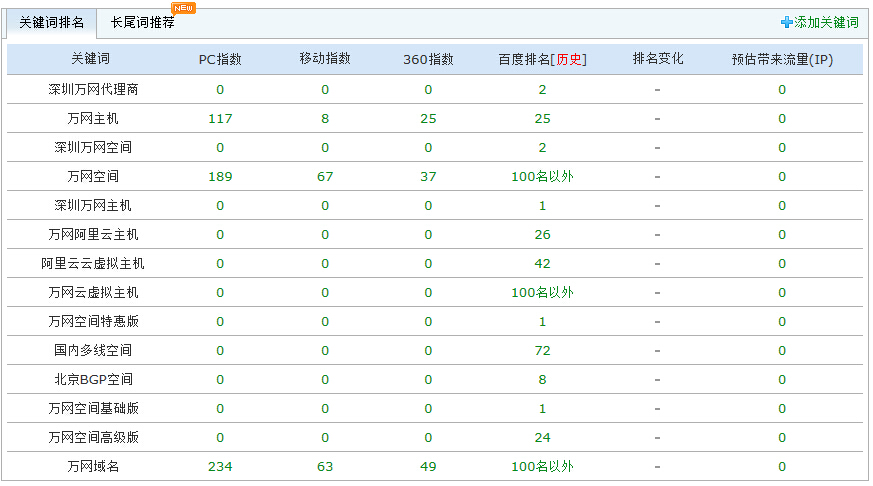Select keyword 深圳万网代理商
The width and height of the screenshot is (873, 486).
pyautogui.click(x=93, y=90)
